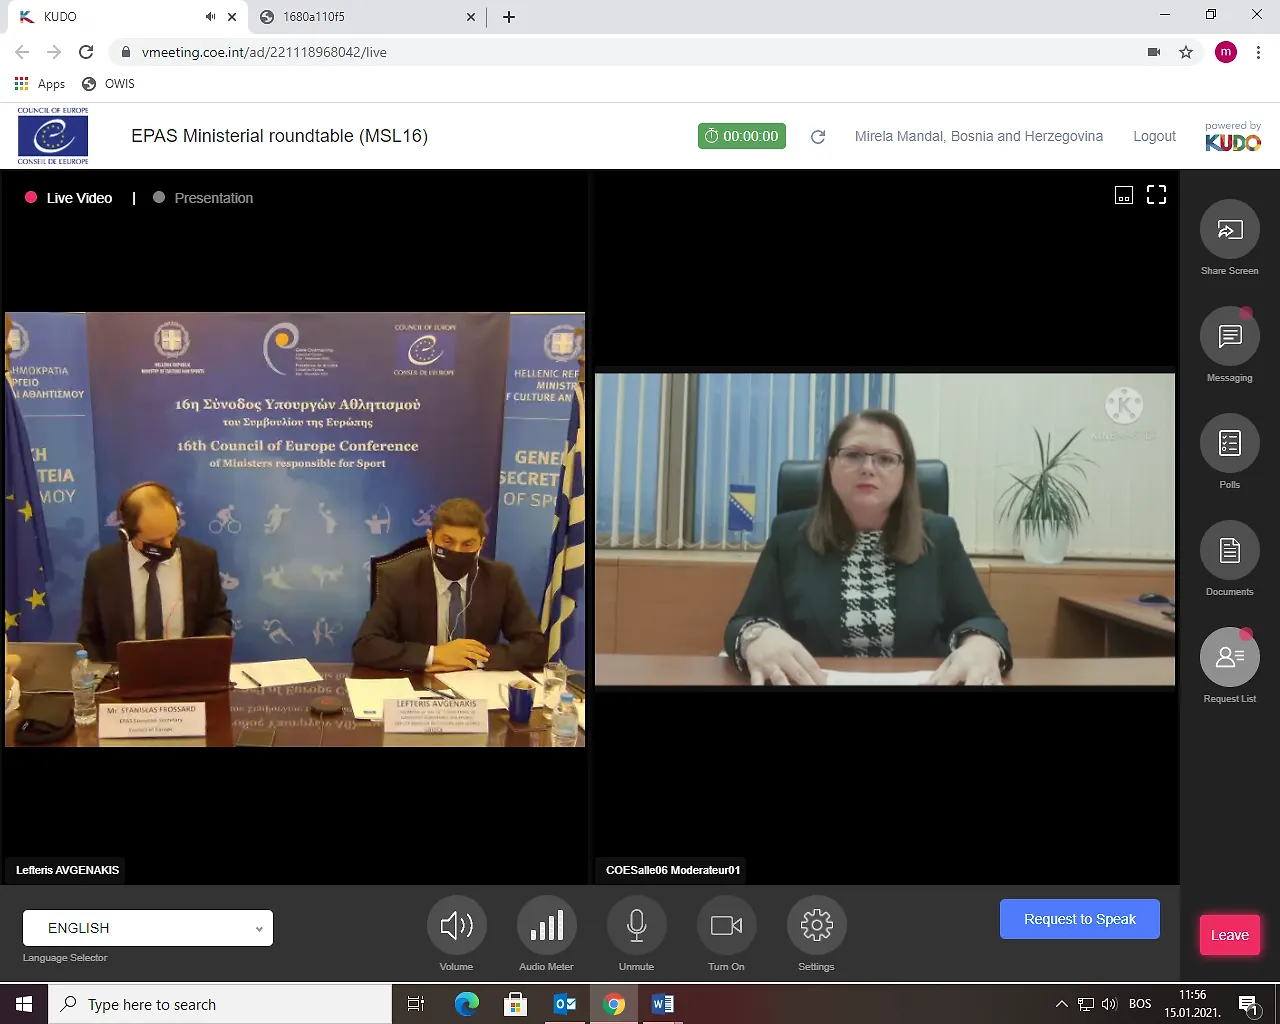Viewport: 1280px width, 1024px height.
Task: Click the Windows taskbar search box
Action: [220, 1004]
